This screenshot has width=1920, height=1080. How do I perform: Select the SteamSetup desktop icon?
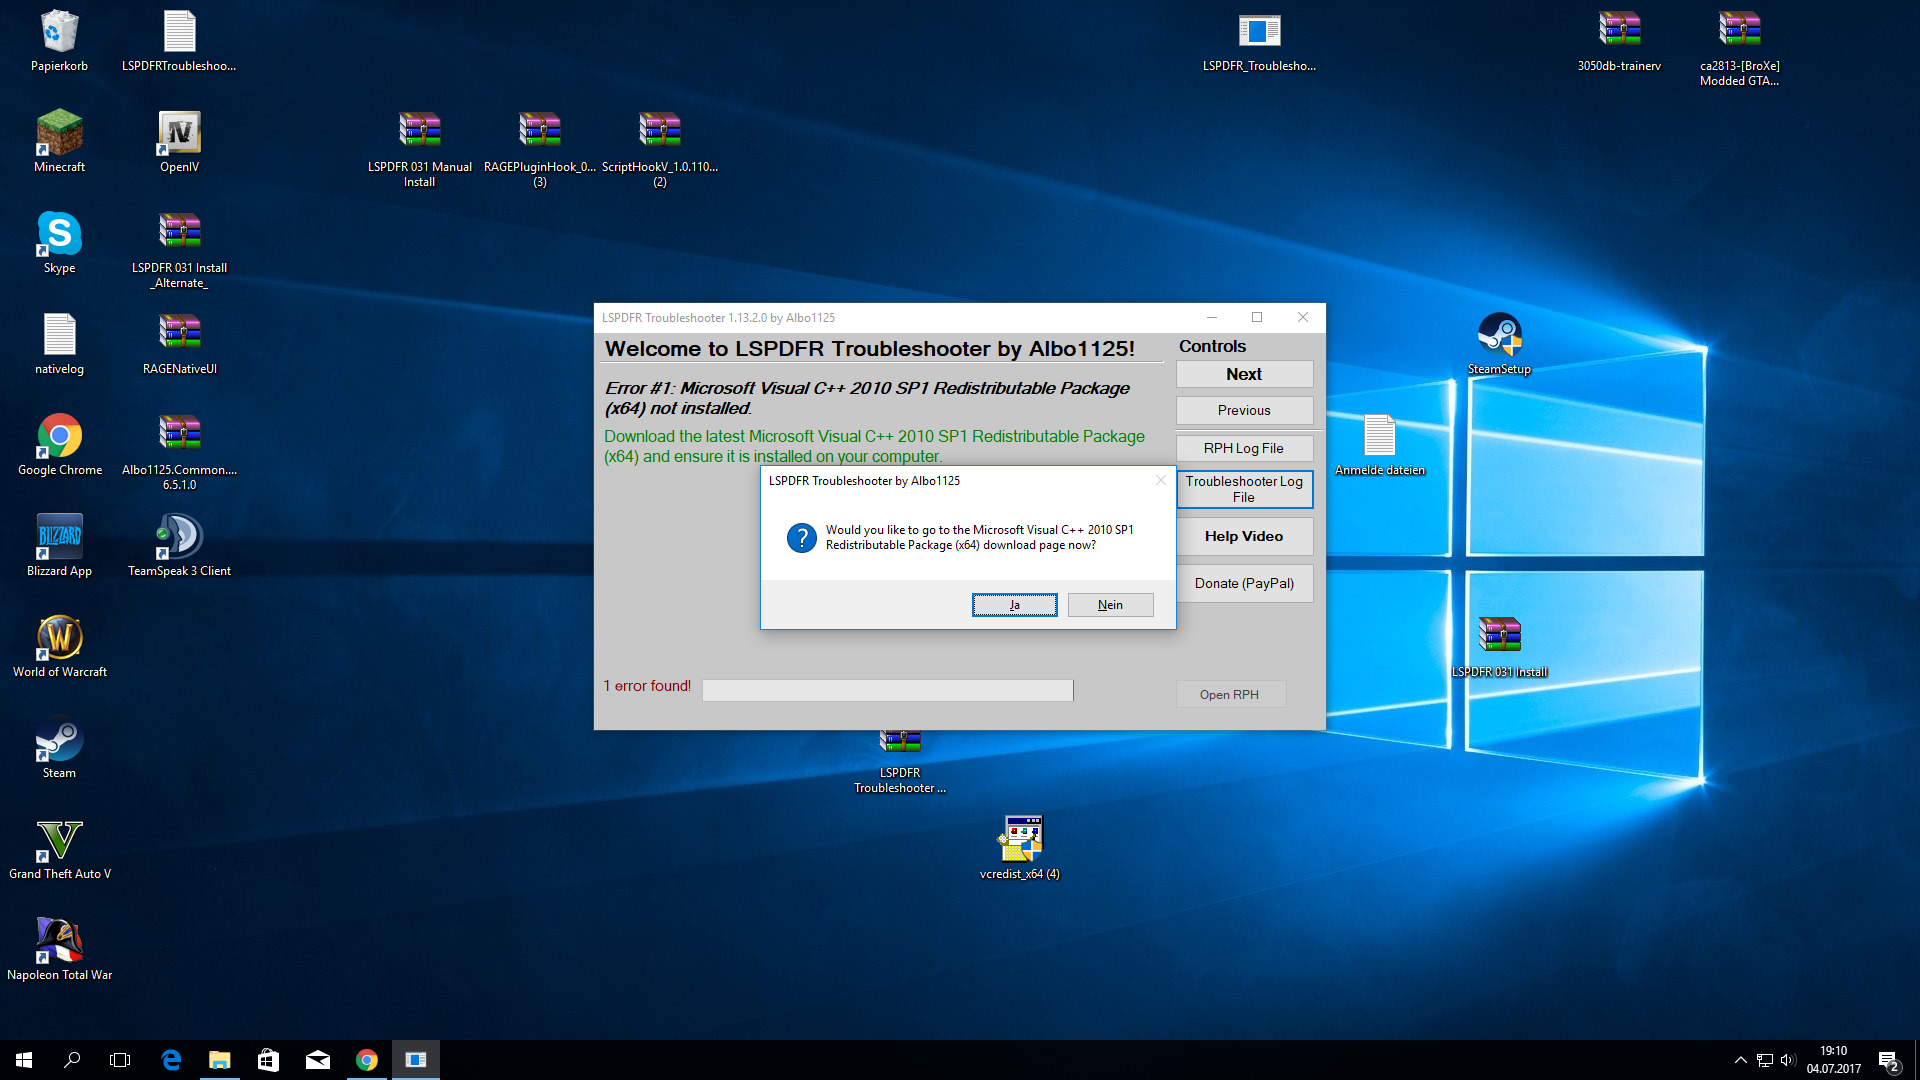(x=1499, y=335)
